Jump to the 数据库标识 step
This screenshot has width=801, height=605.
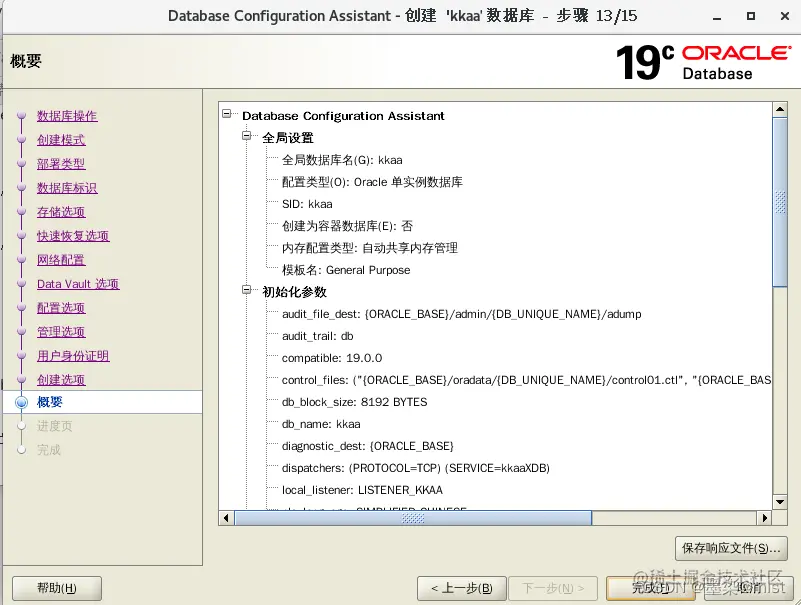[x=67, y=188]
